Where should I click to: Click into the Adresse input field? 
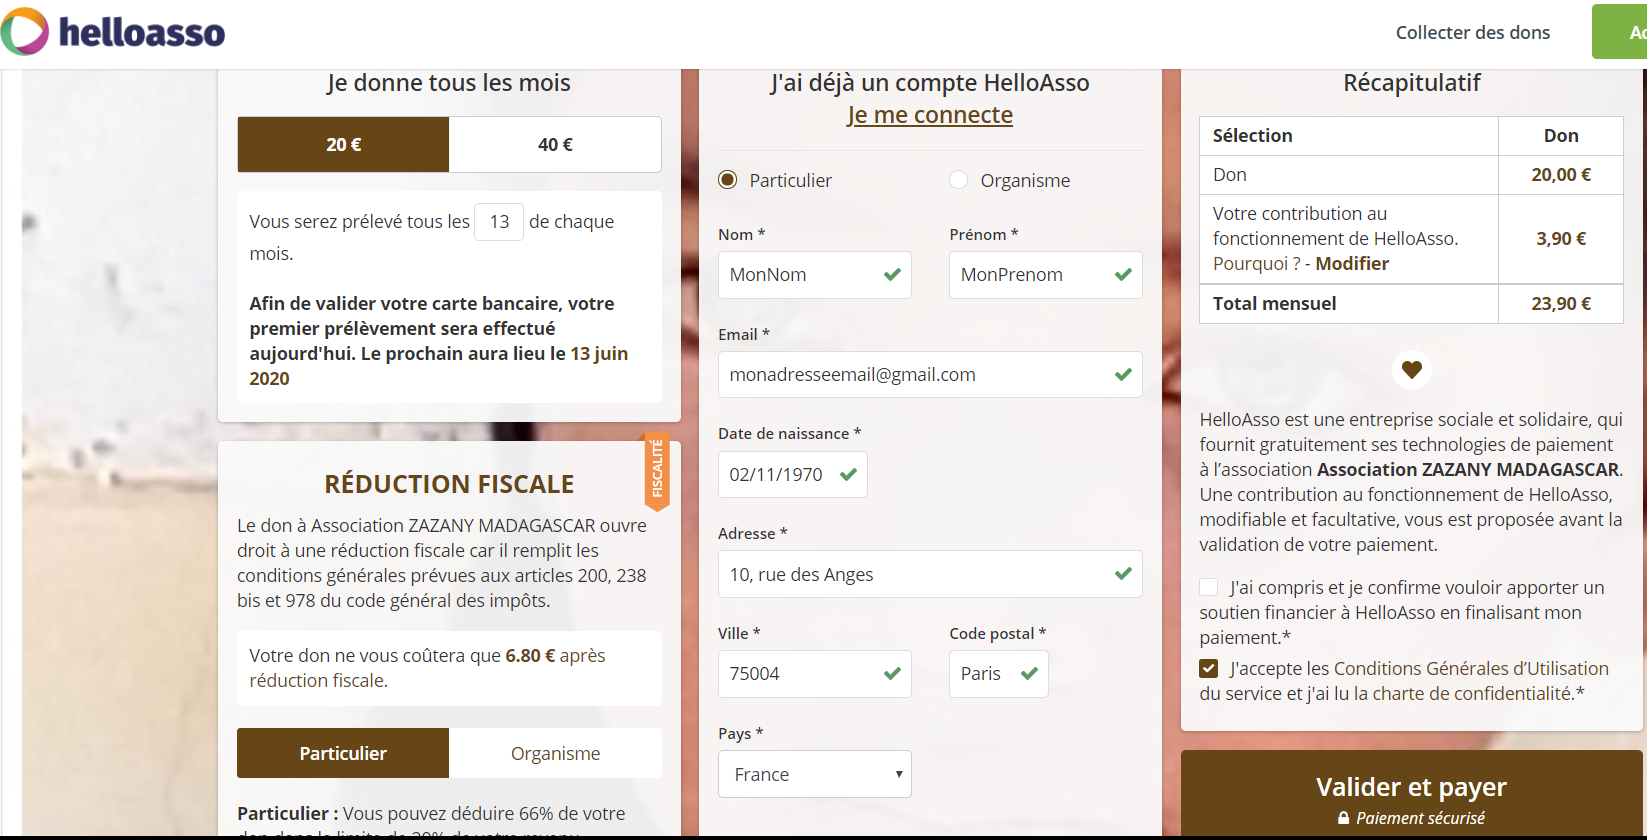930,574
